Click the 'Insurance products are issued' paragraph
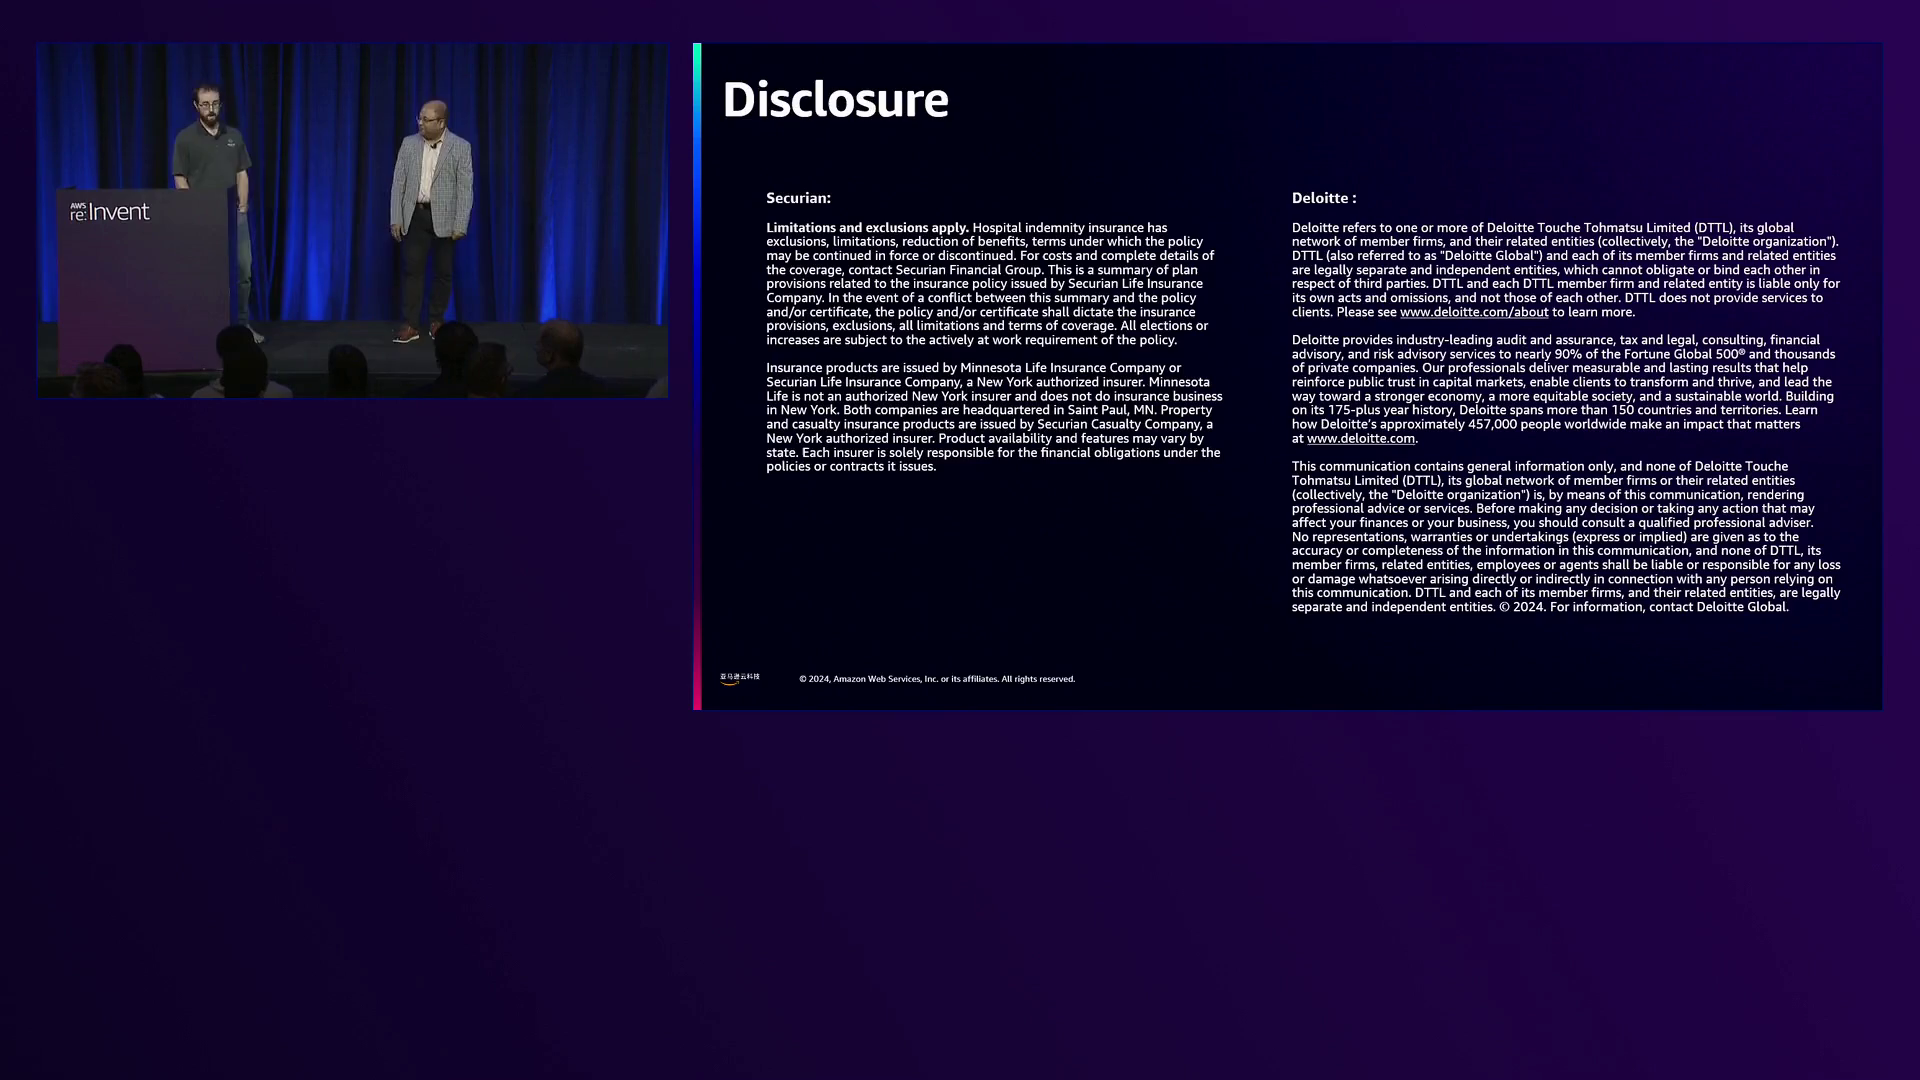 (x=993, y=417)
